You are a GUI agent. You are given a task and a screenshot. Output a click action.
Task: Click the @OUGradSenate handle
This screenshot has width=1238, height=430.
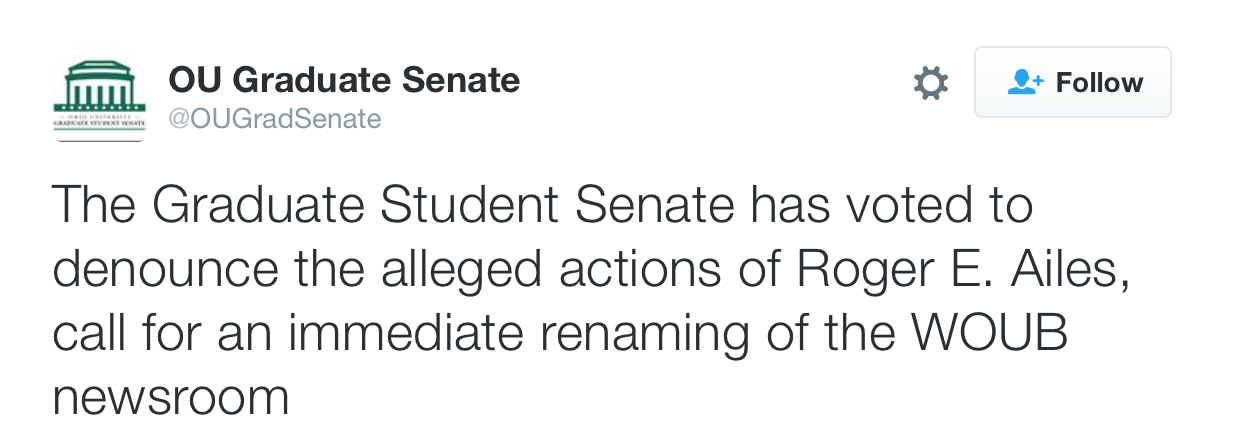coord(274,119)
